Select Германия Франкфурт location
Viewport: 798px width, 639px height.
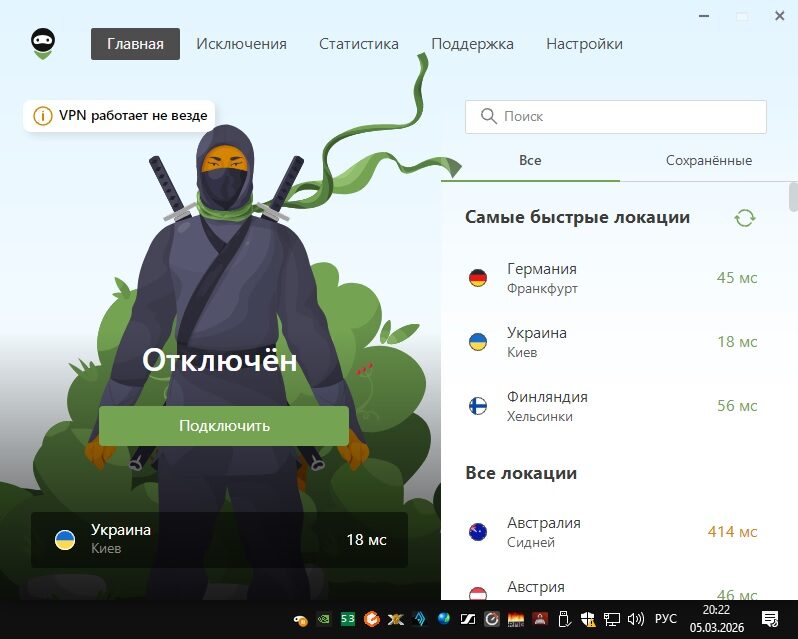tap(614, 278)
